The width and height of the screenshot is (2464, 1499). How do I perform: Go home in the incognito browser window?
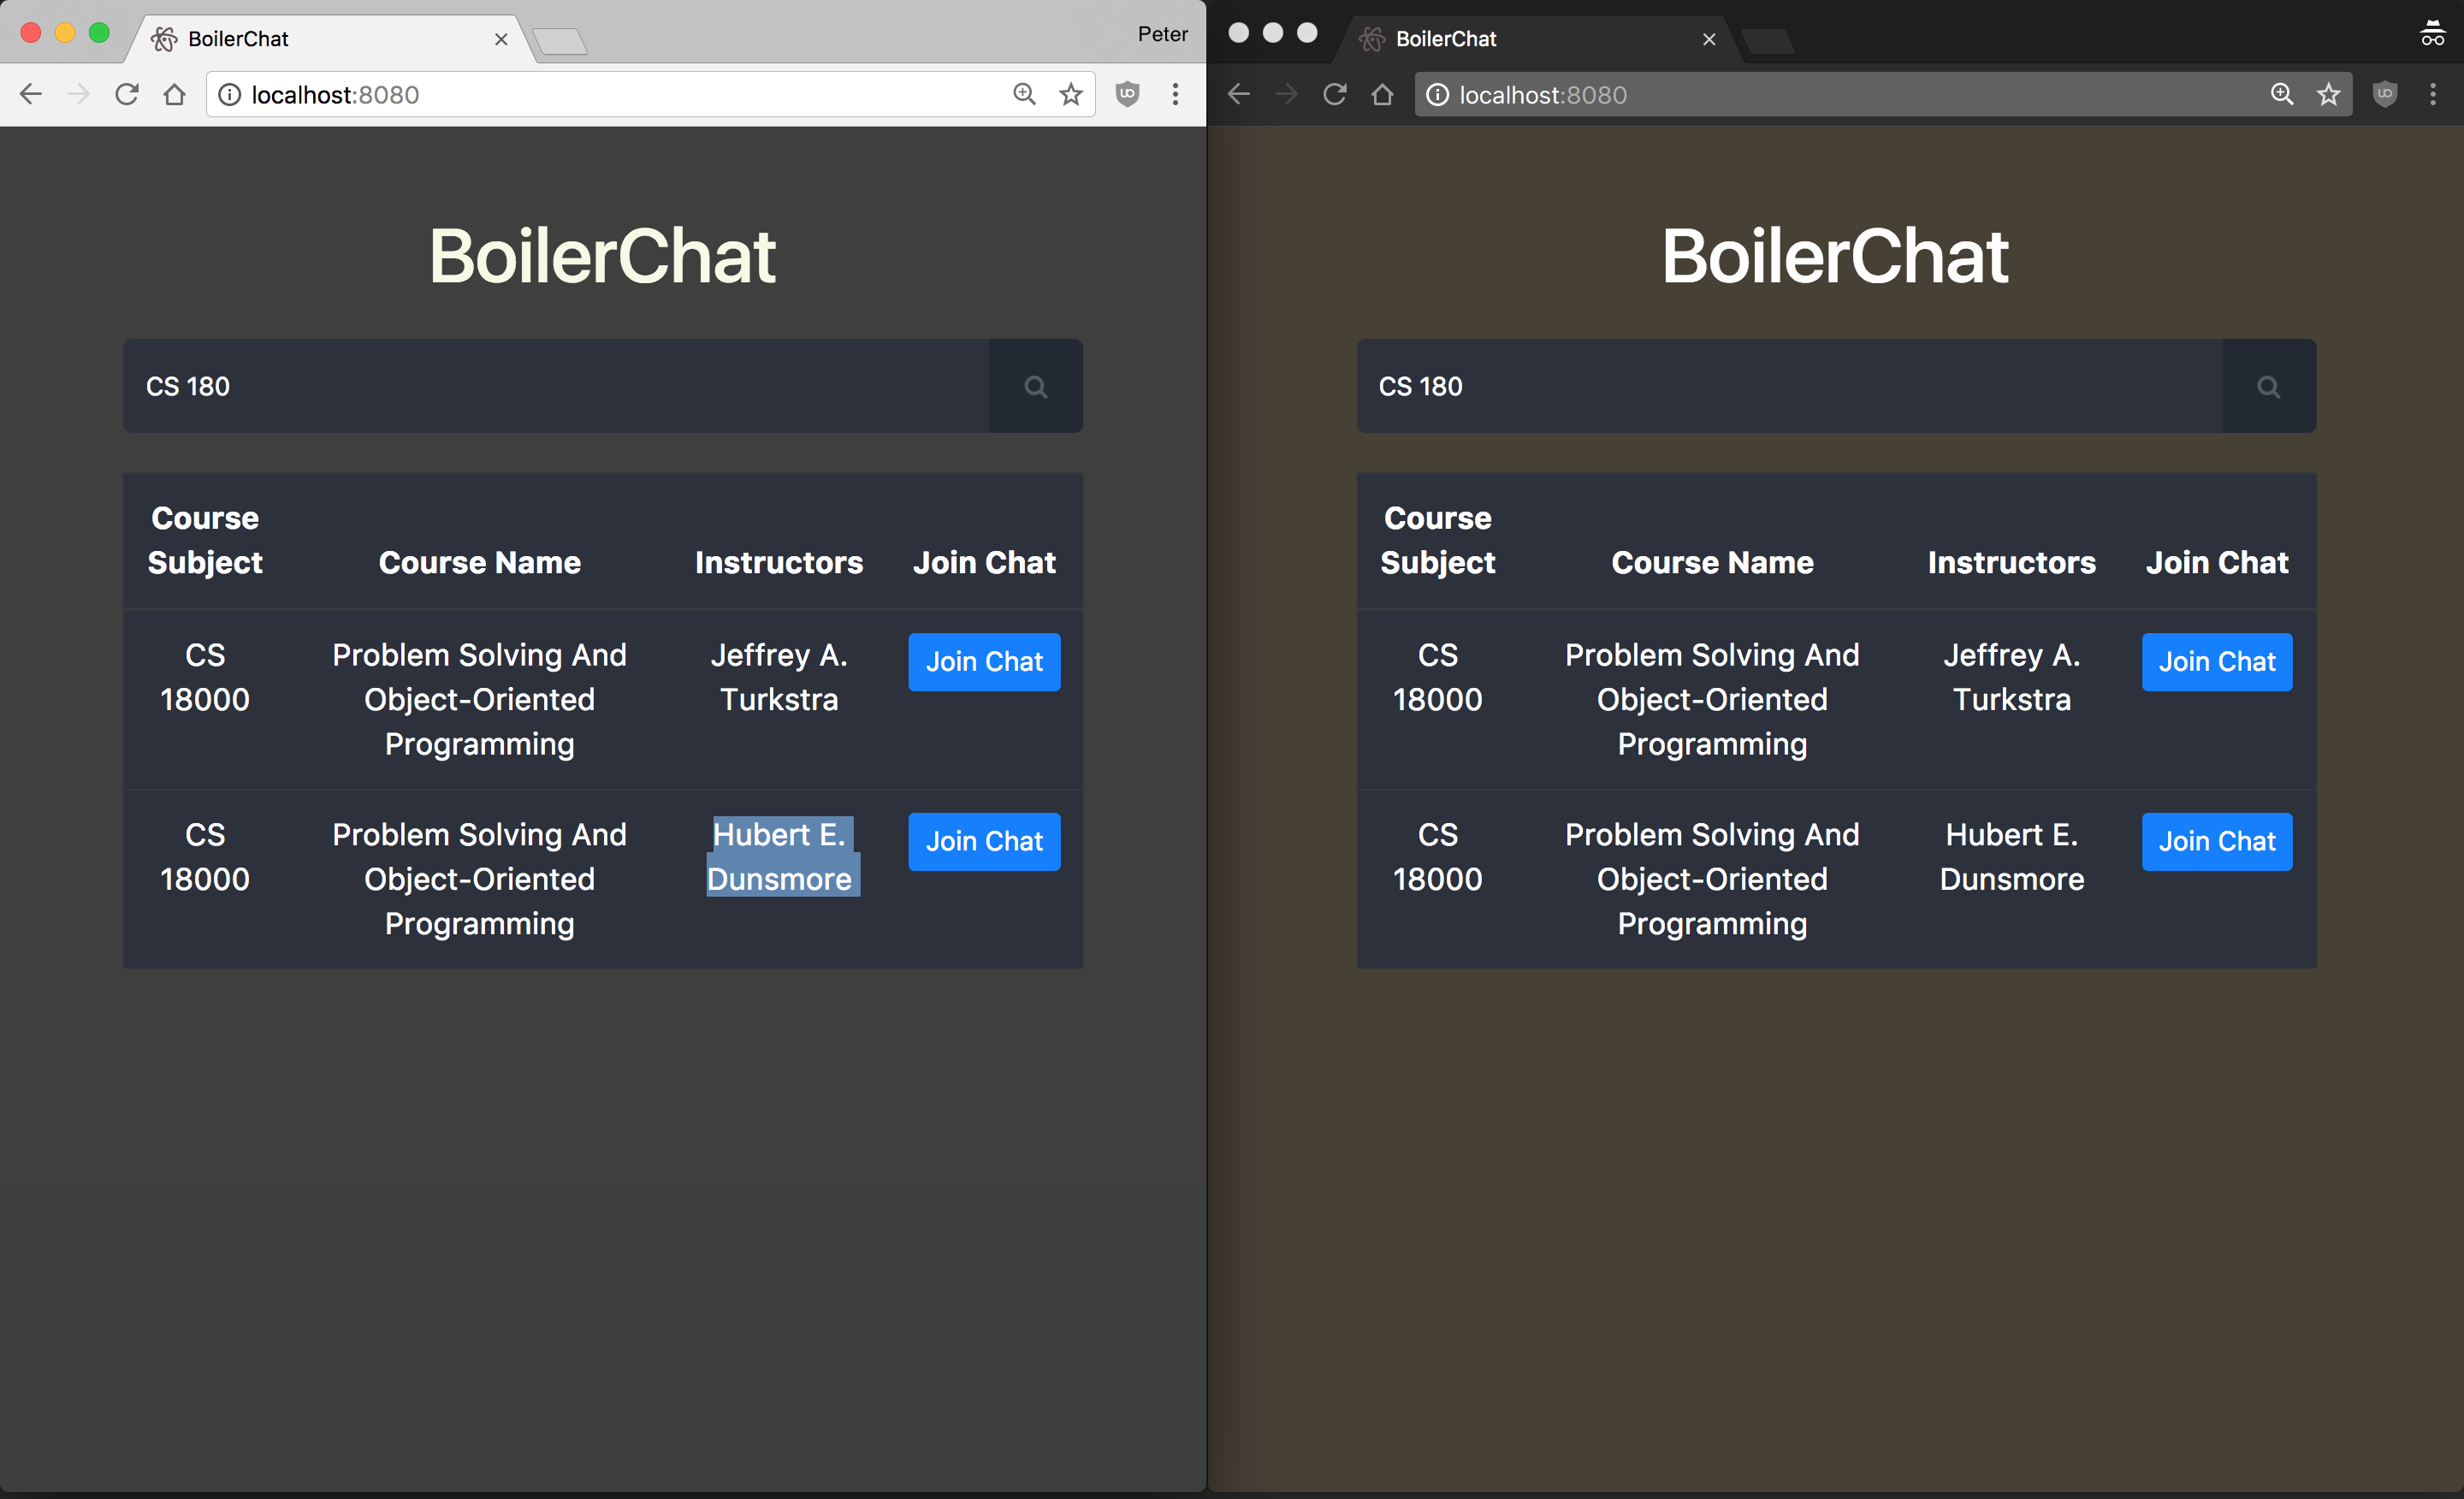point(1382,95)
